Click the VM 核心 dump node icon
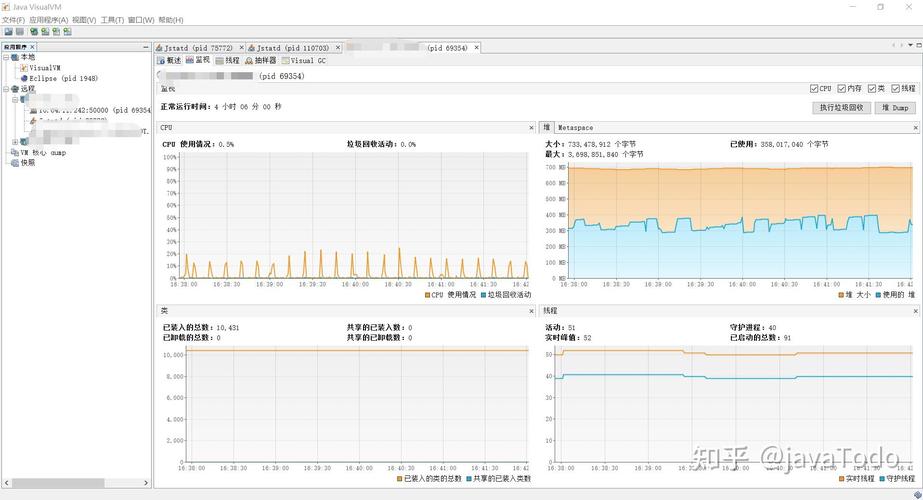923x500 pixels. (x=15, y=153)
